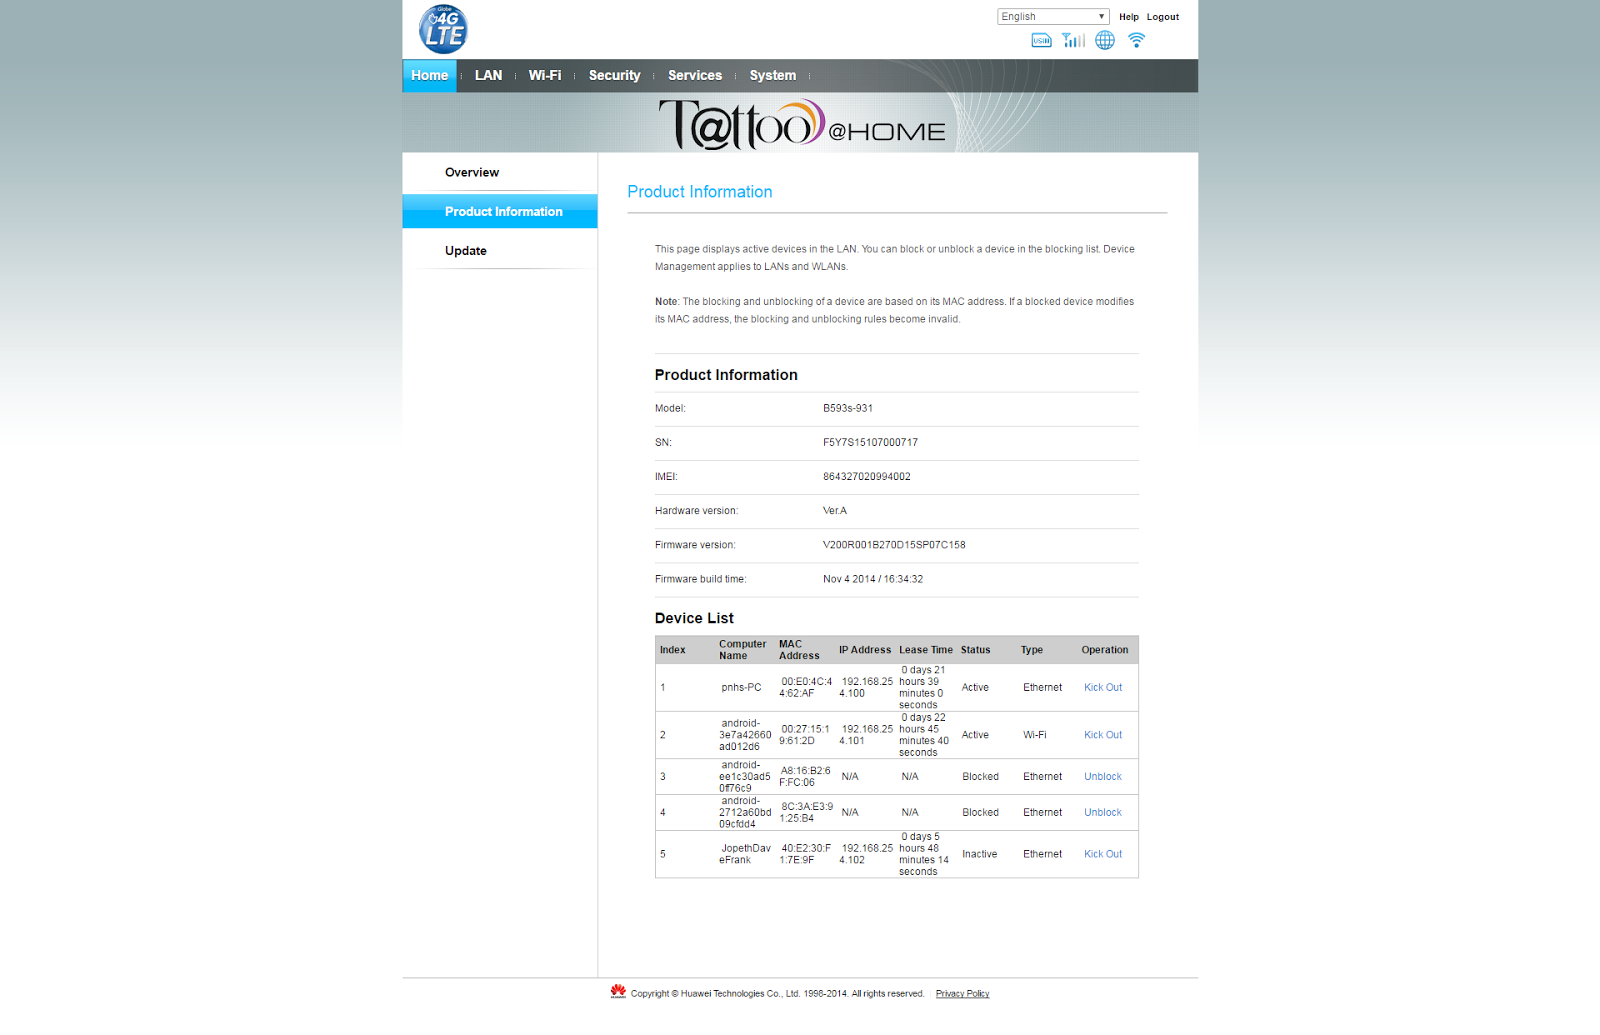Open the Privacy Policy link
1600x1035 pixels.
(x=962, y=994)
